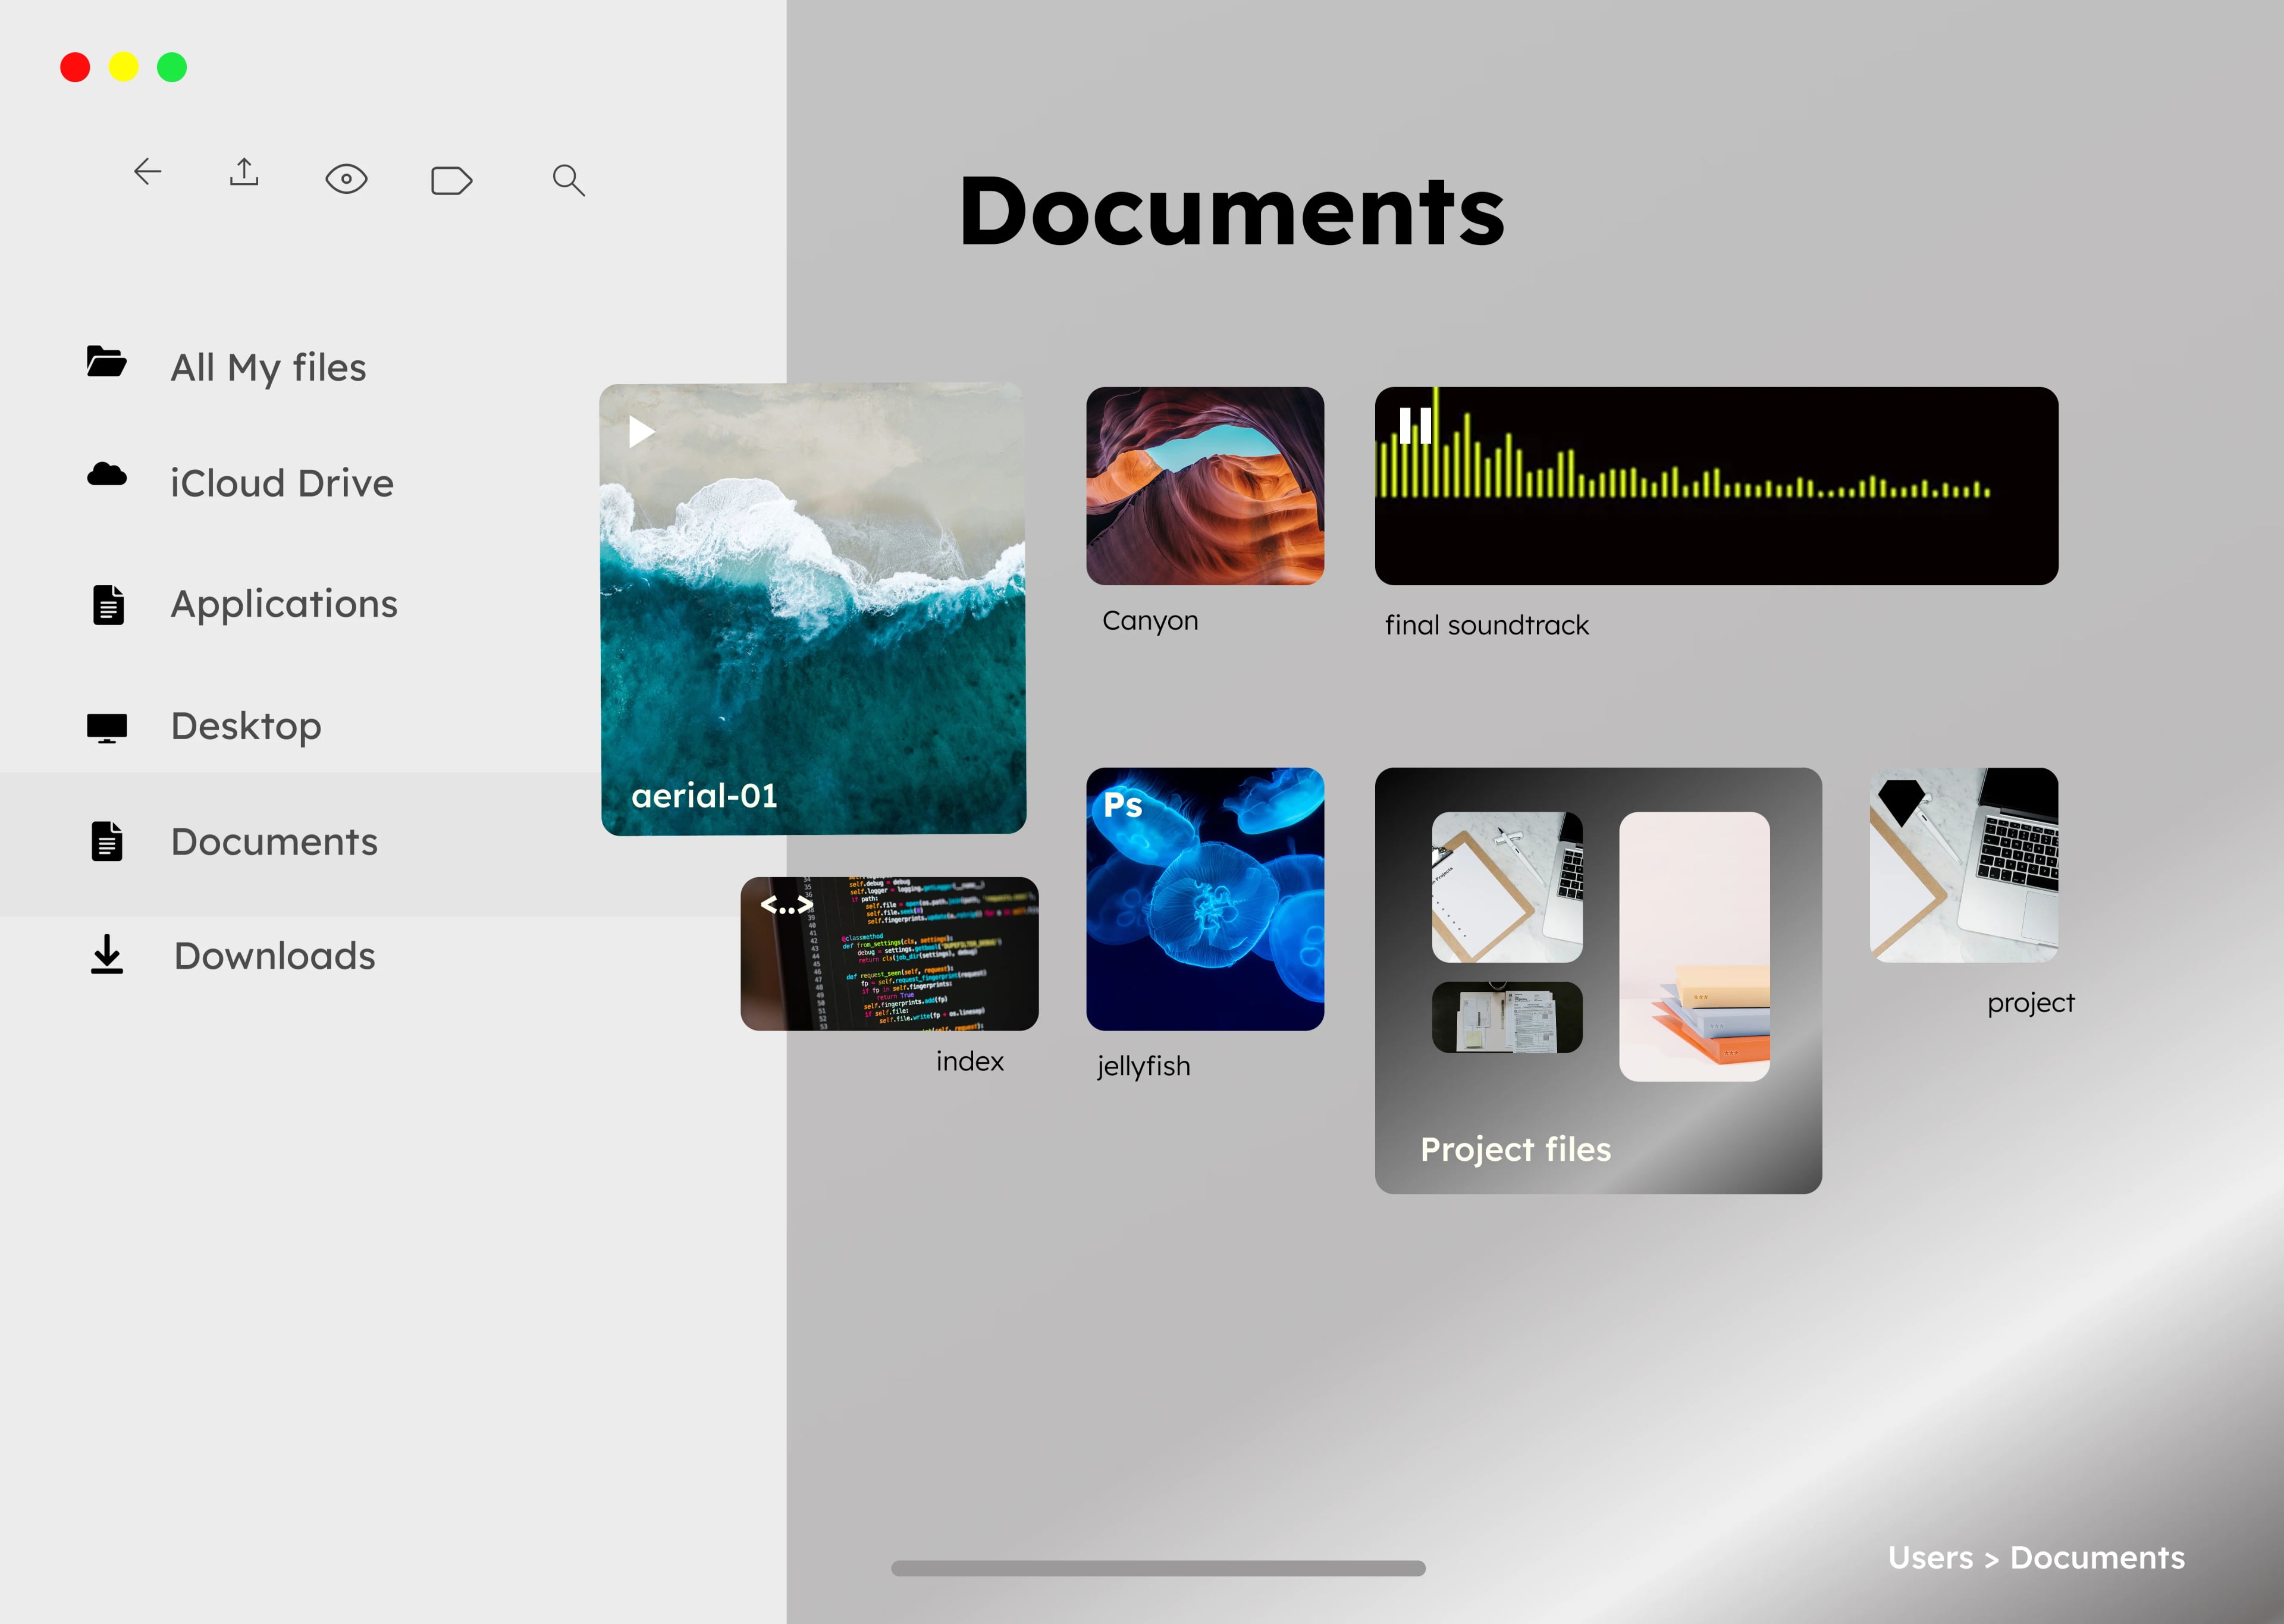Click the tag label icon
The image size is (2284, 1624).
451,180
